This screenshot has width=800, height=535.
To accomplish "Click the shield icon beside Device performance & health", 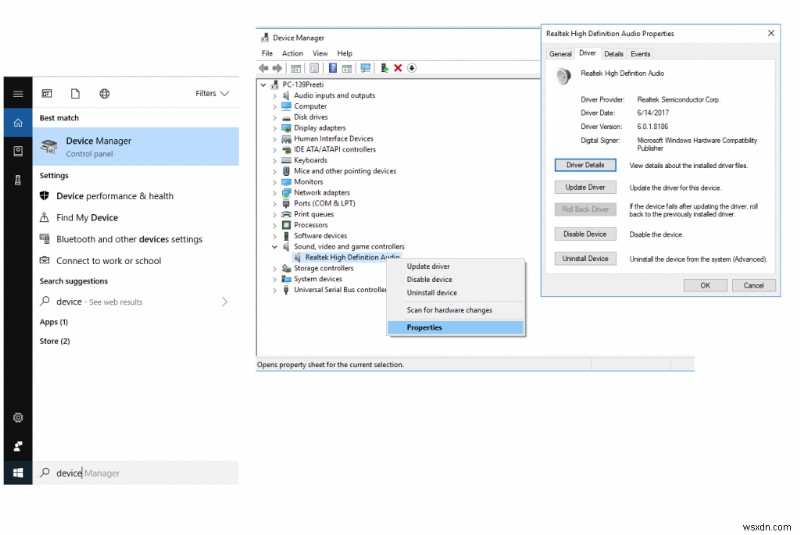I will [44, 195].
